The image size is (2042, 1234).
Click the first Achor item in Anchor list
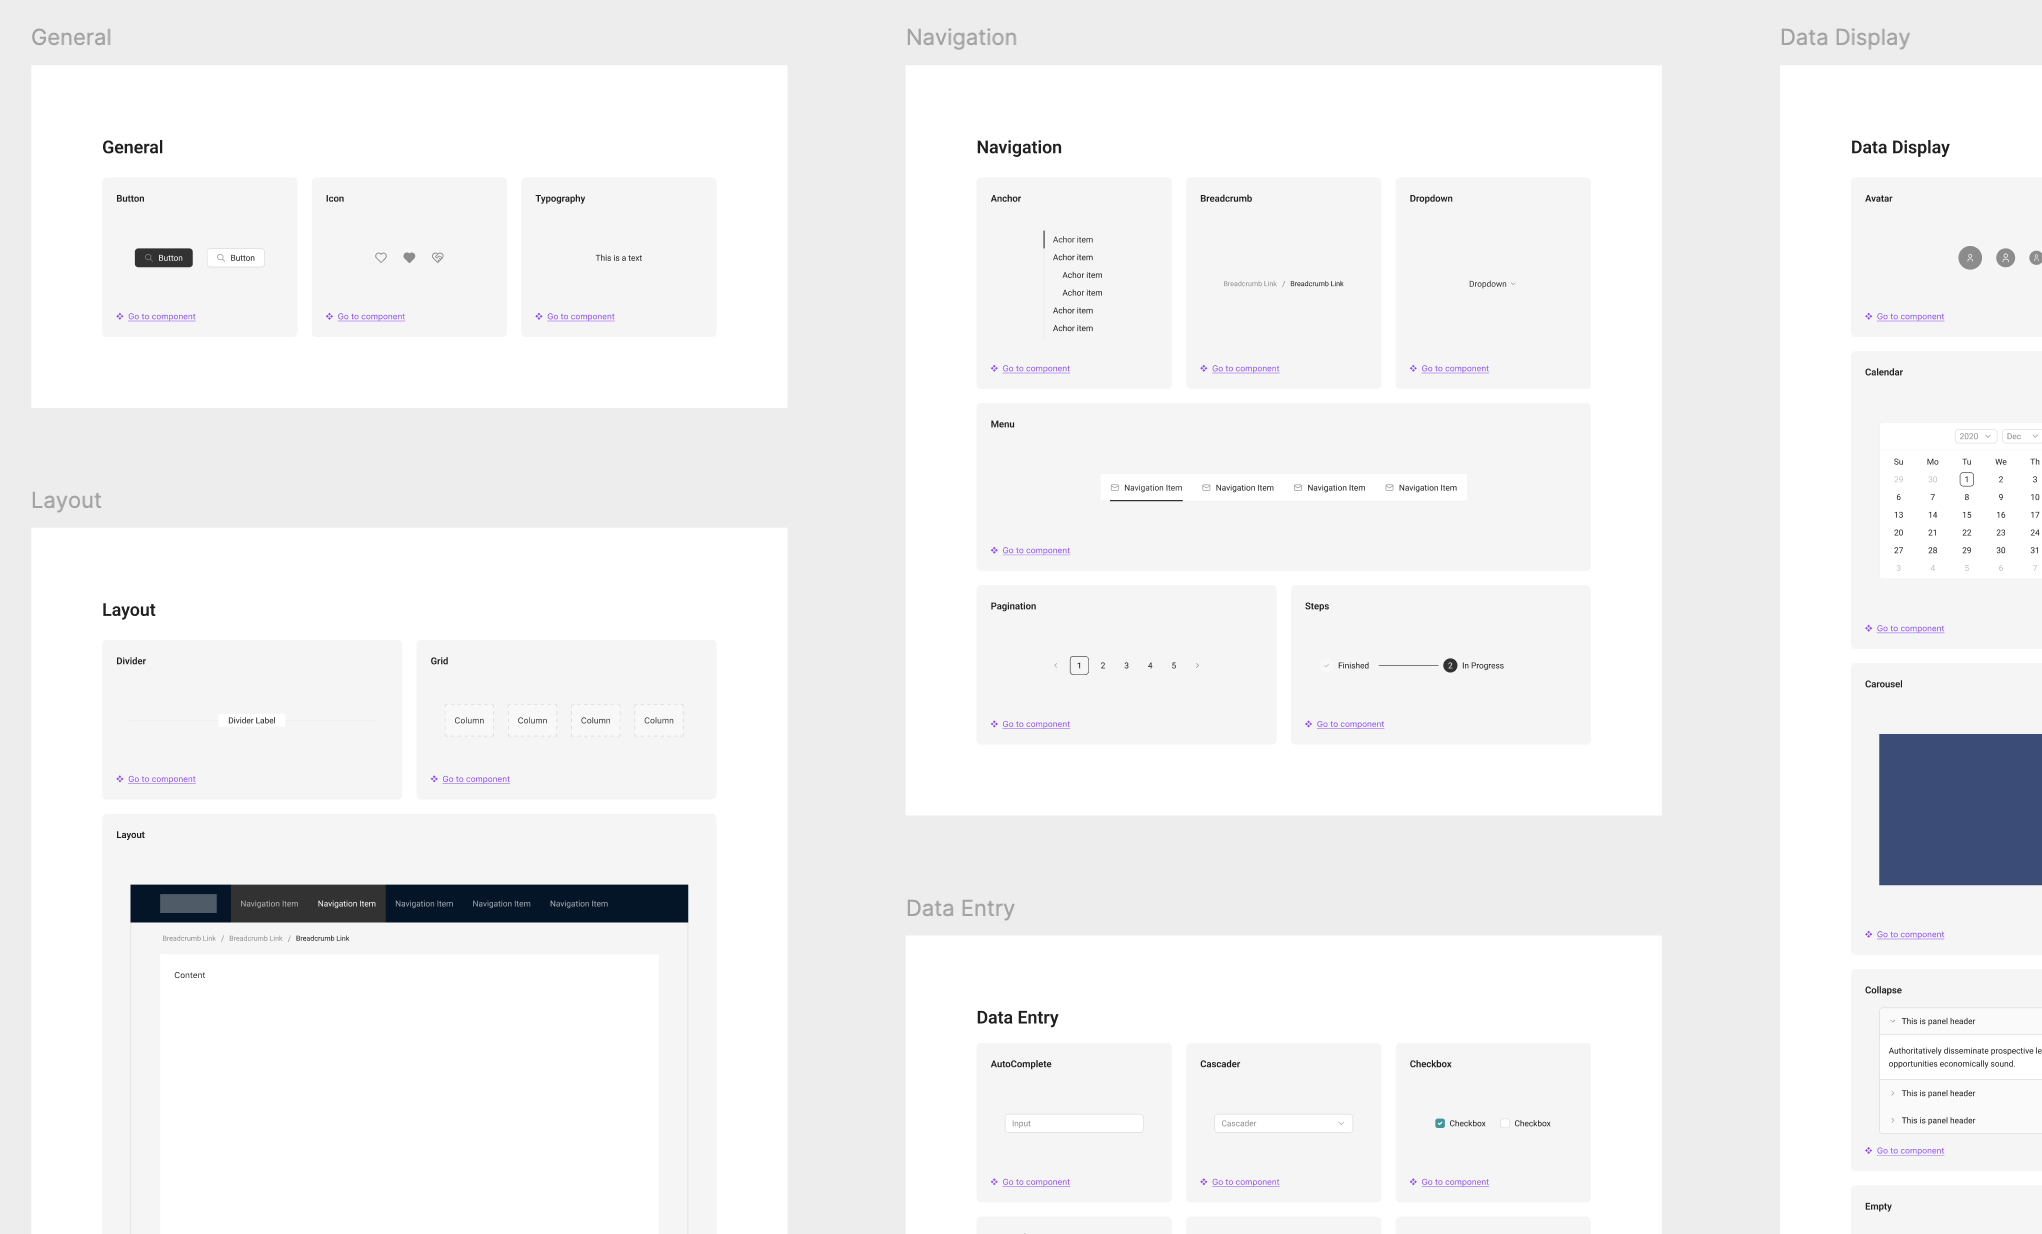[1072, 240]
